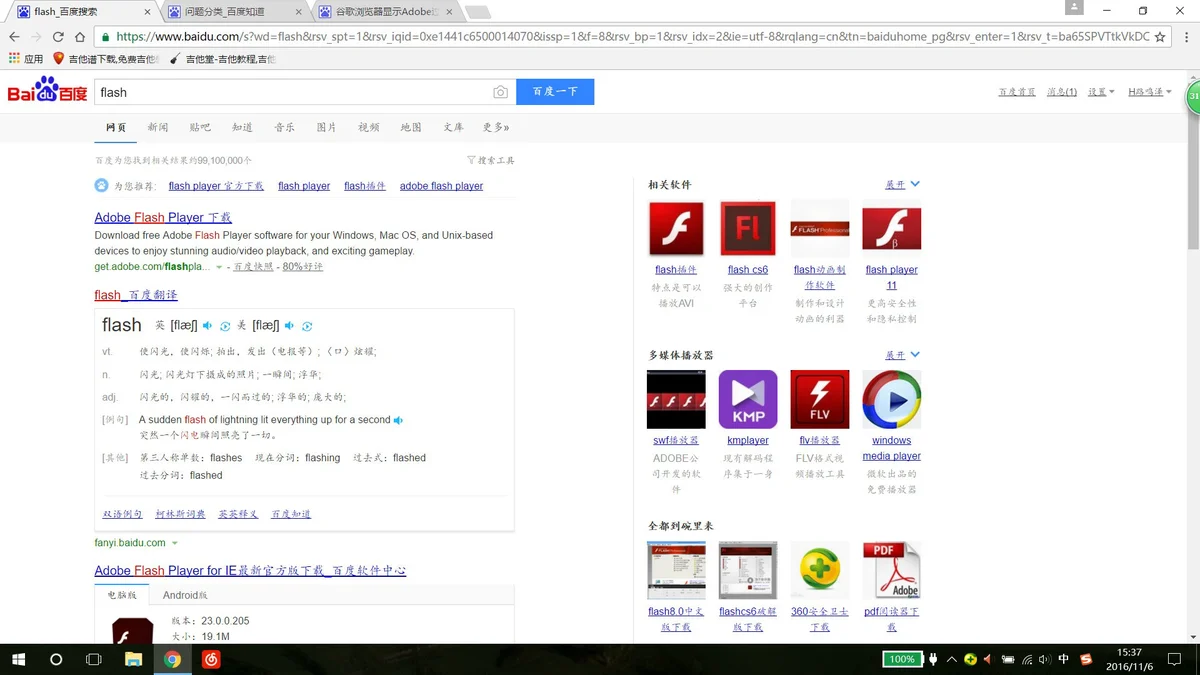Open 应用 apps shortcut in bookmarks bar
The width and height of the screenshot is (1200, 675).
pos(26,59)
